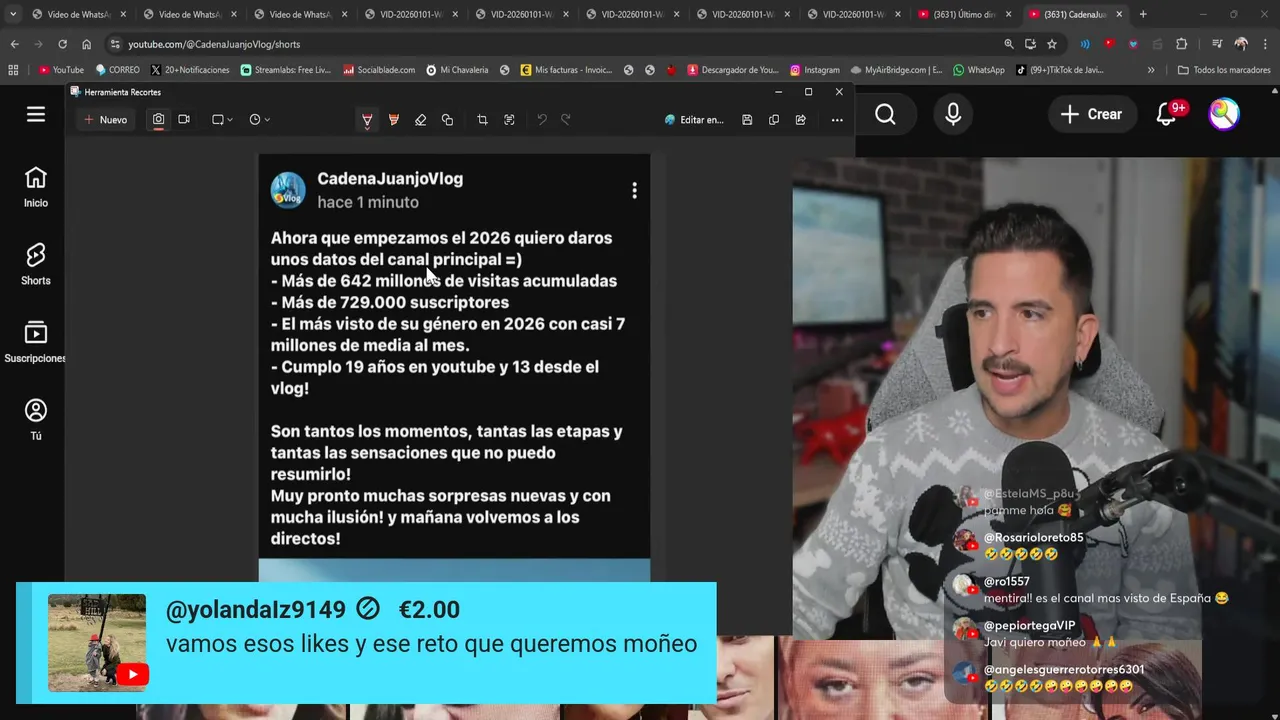Image resolution: width=1280 pixels, height=720 pixels.
Task: Select the highlighter tool
Action: pos(394,119)
